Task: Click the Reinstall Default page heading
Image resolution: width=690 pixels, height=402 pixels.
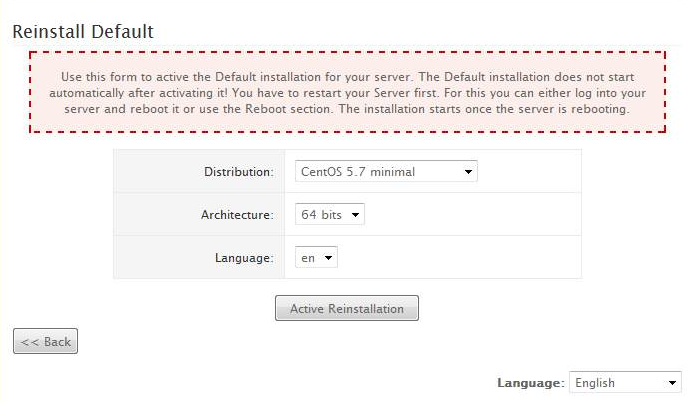Action: click(x=83, y=32)
